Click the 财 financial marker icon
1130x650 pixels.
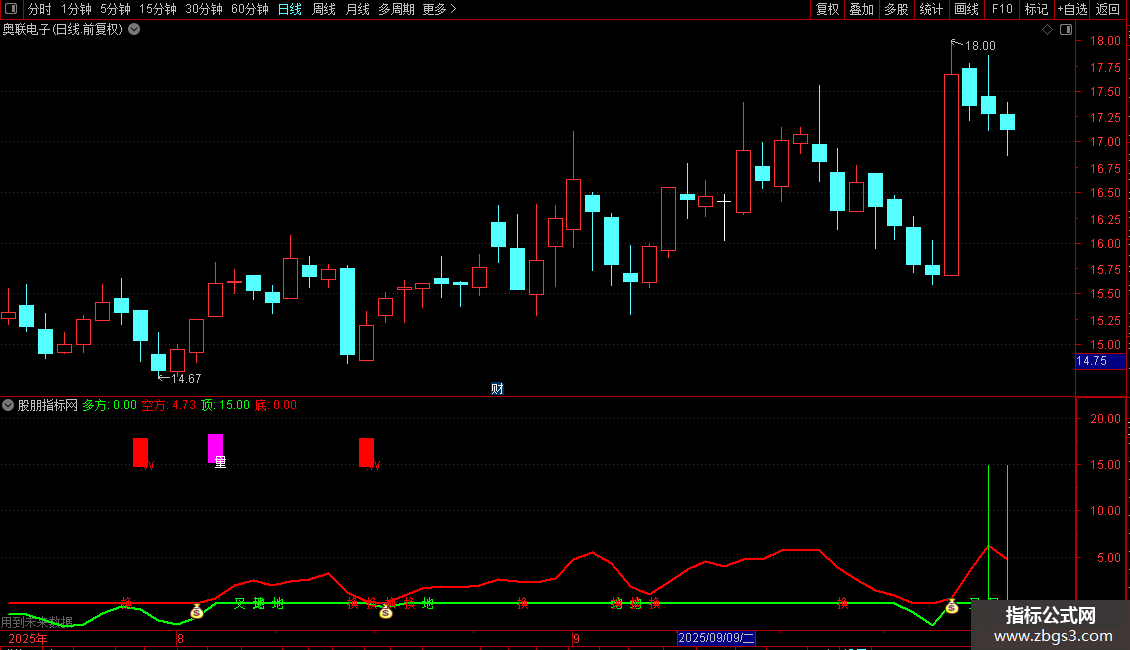[497, 388]
